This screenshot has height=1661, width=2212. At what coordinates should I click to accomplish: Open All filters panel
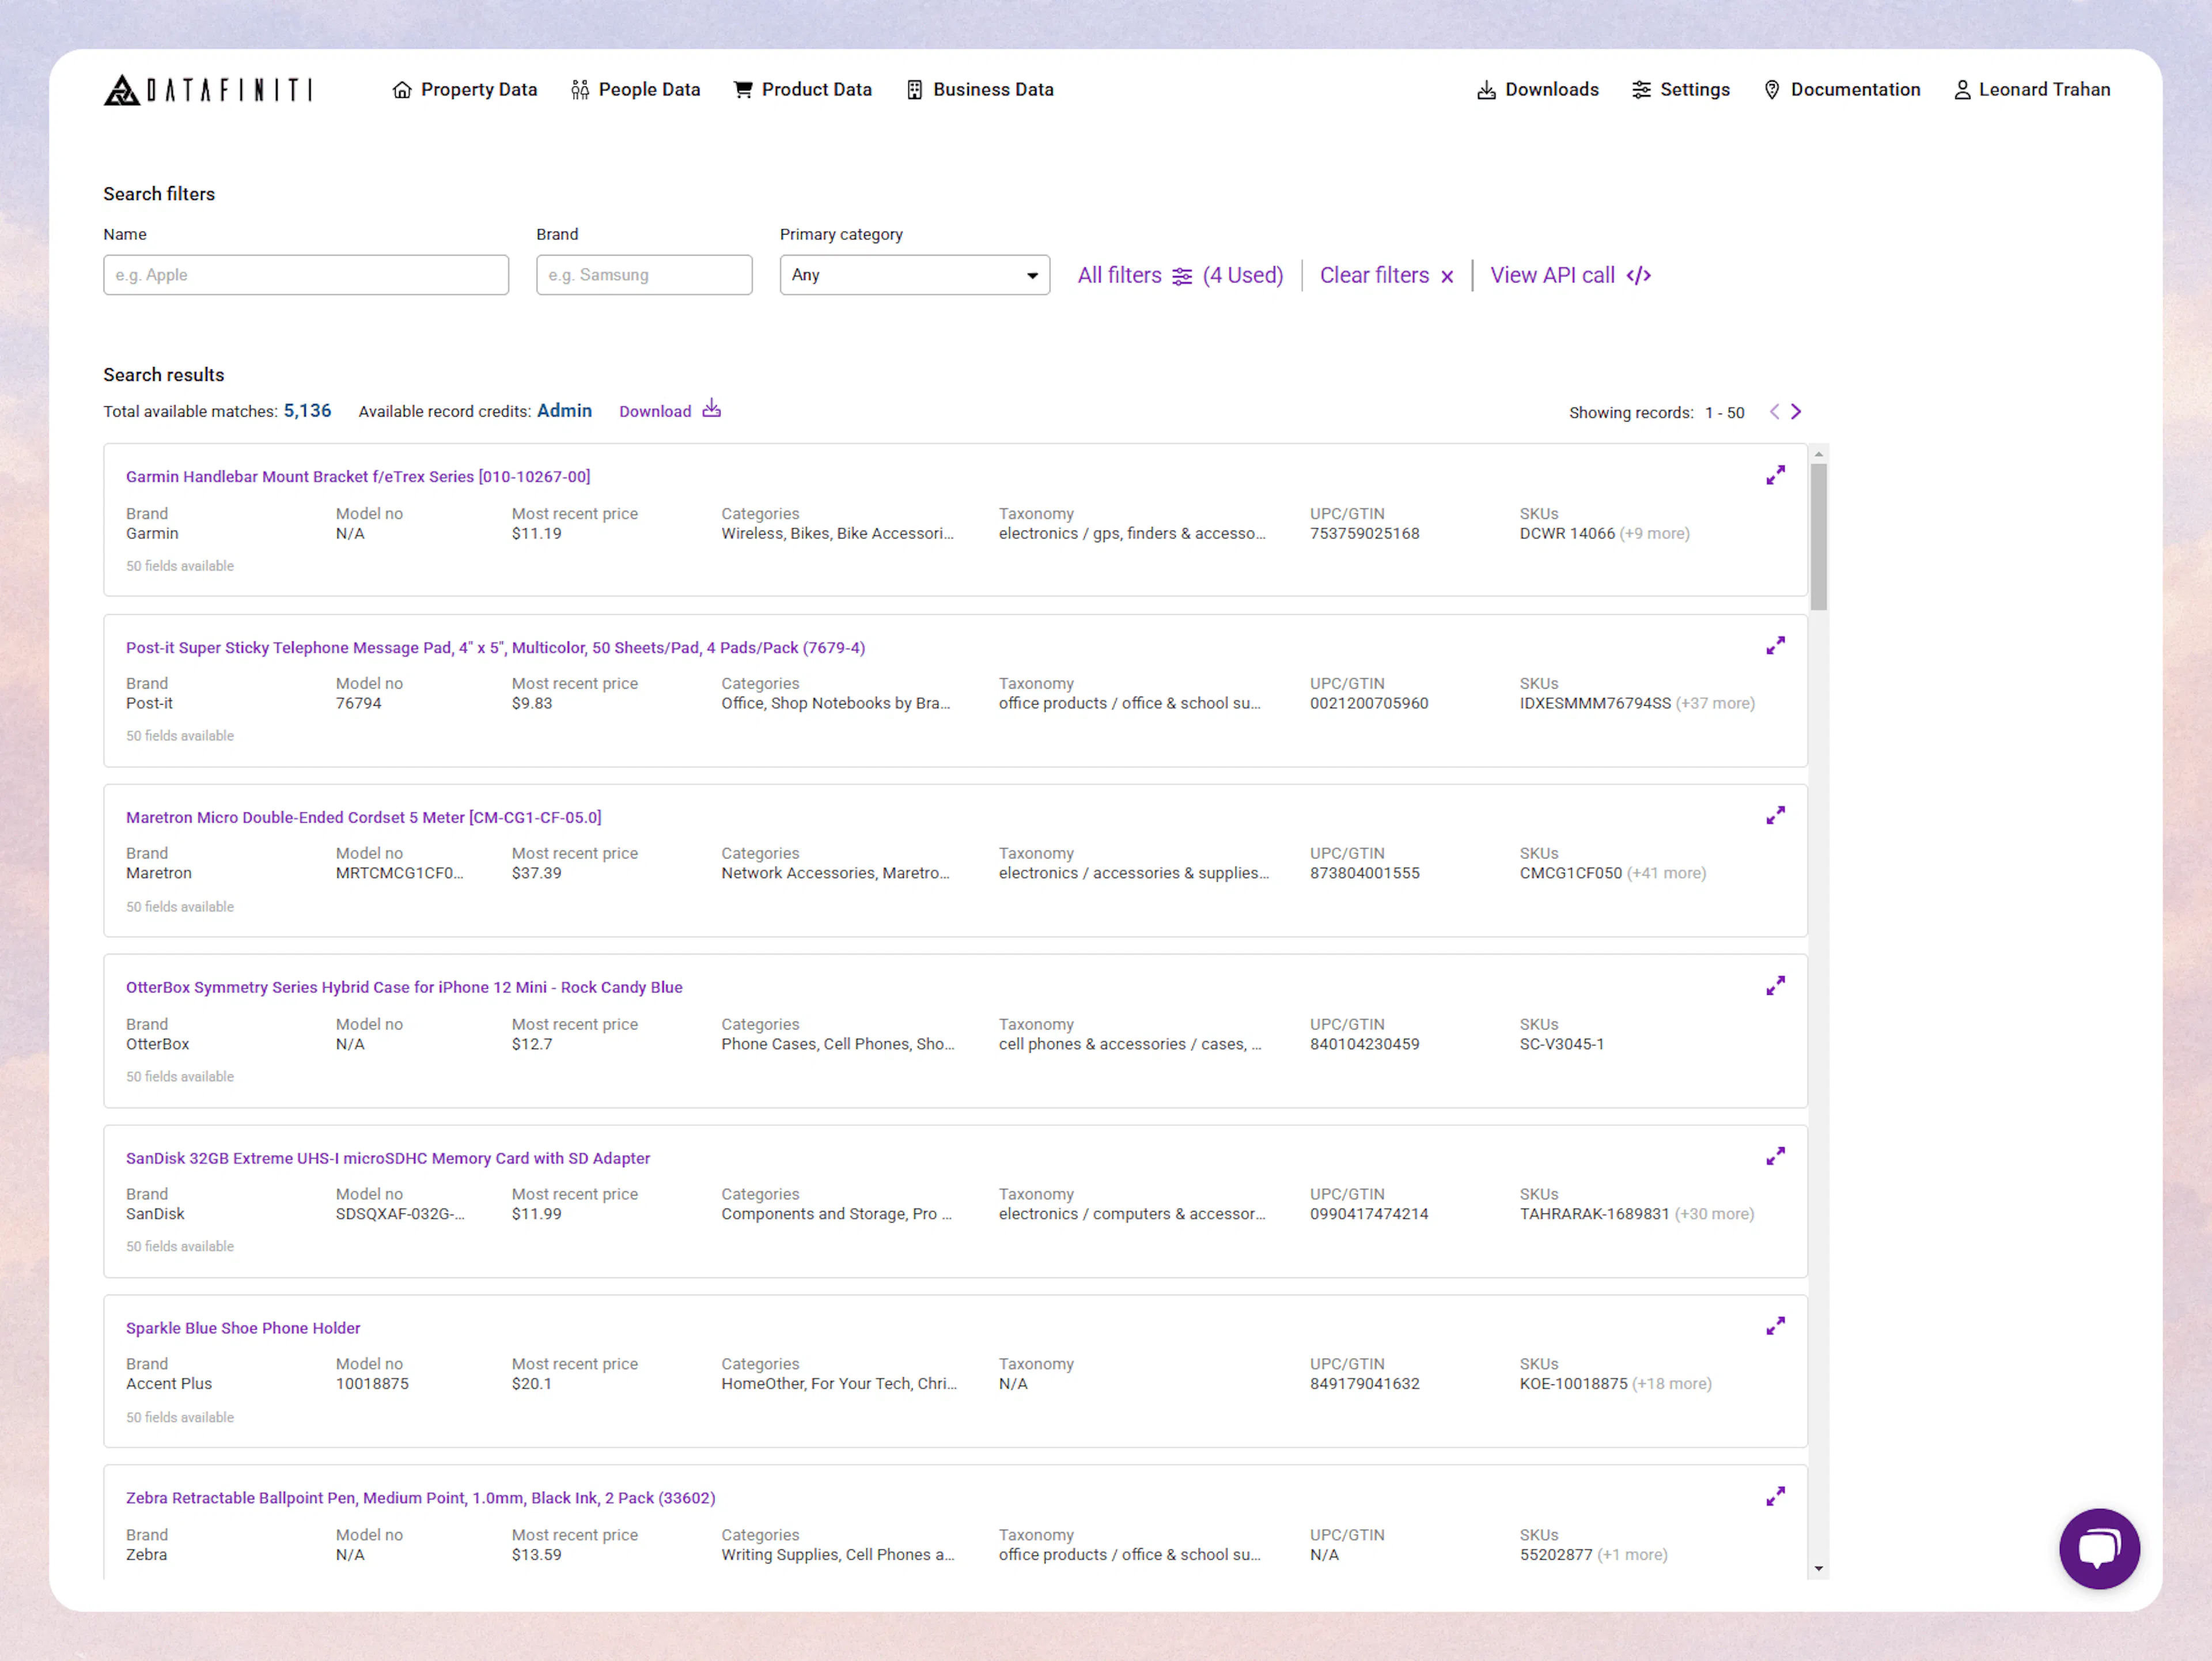pos(1120,275)
